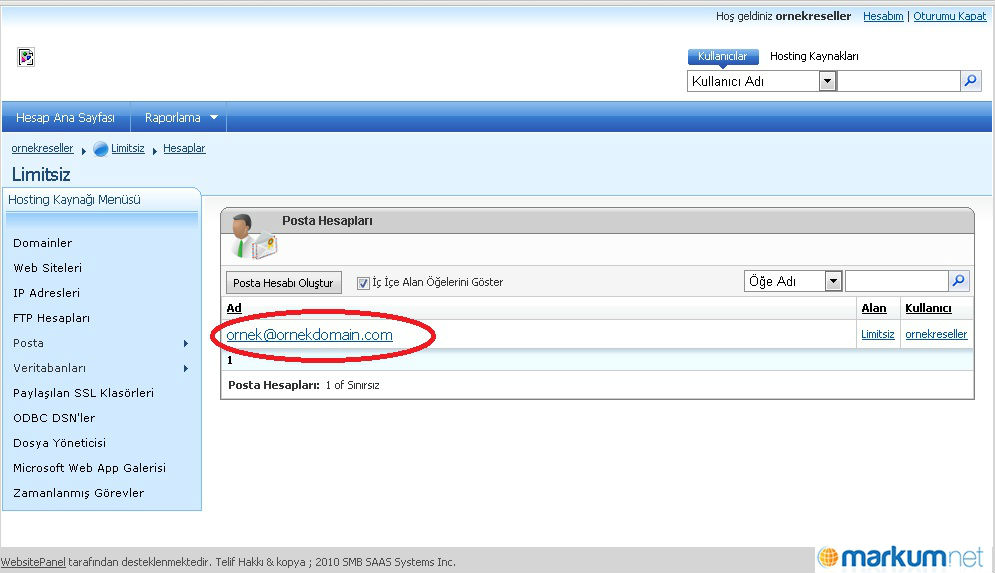Screen dimensions: 995x573
Task: Click the Posta Hesapları panel title
Action: 327,221
